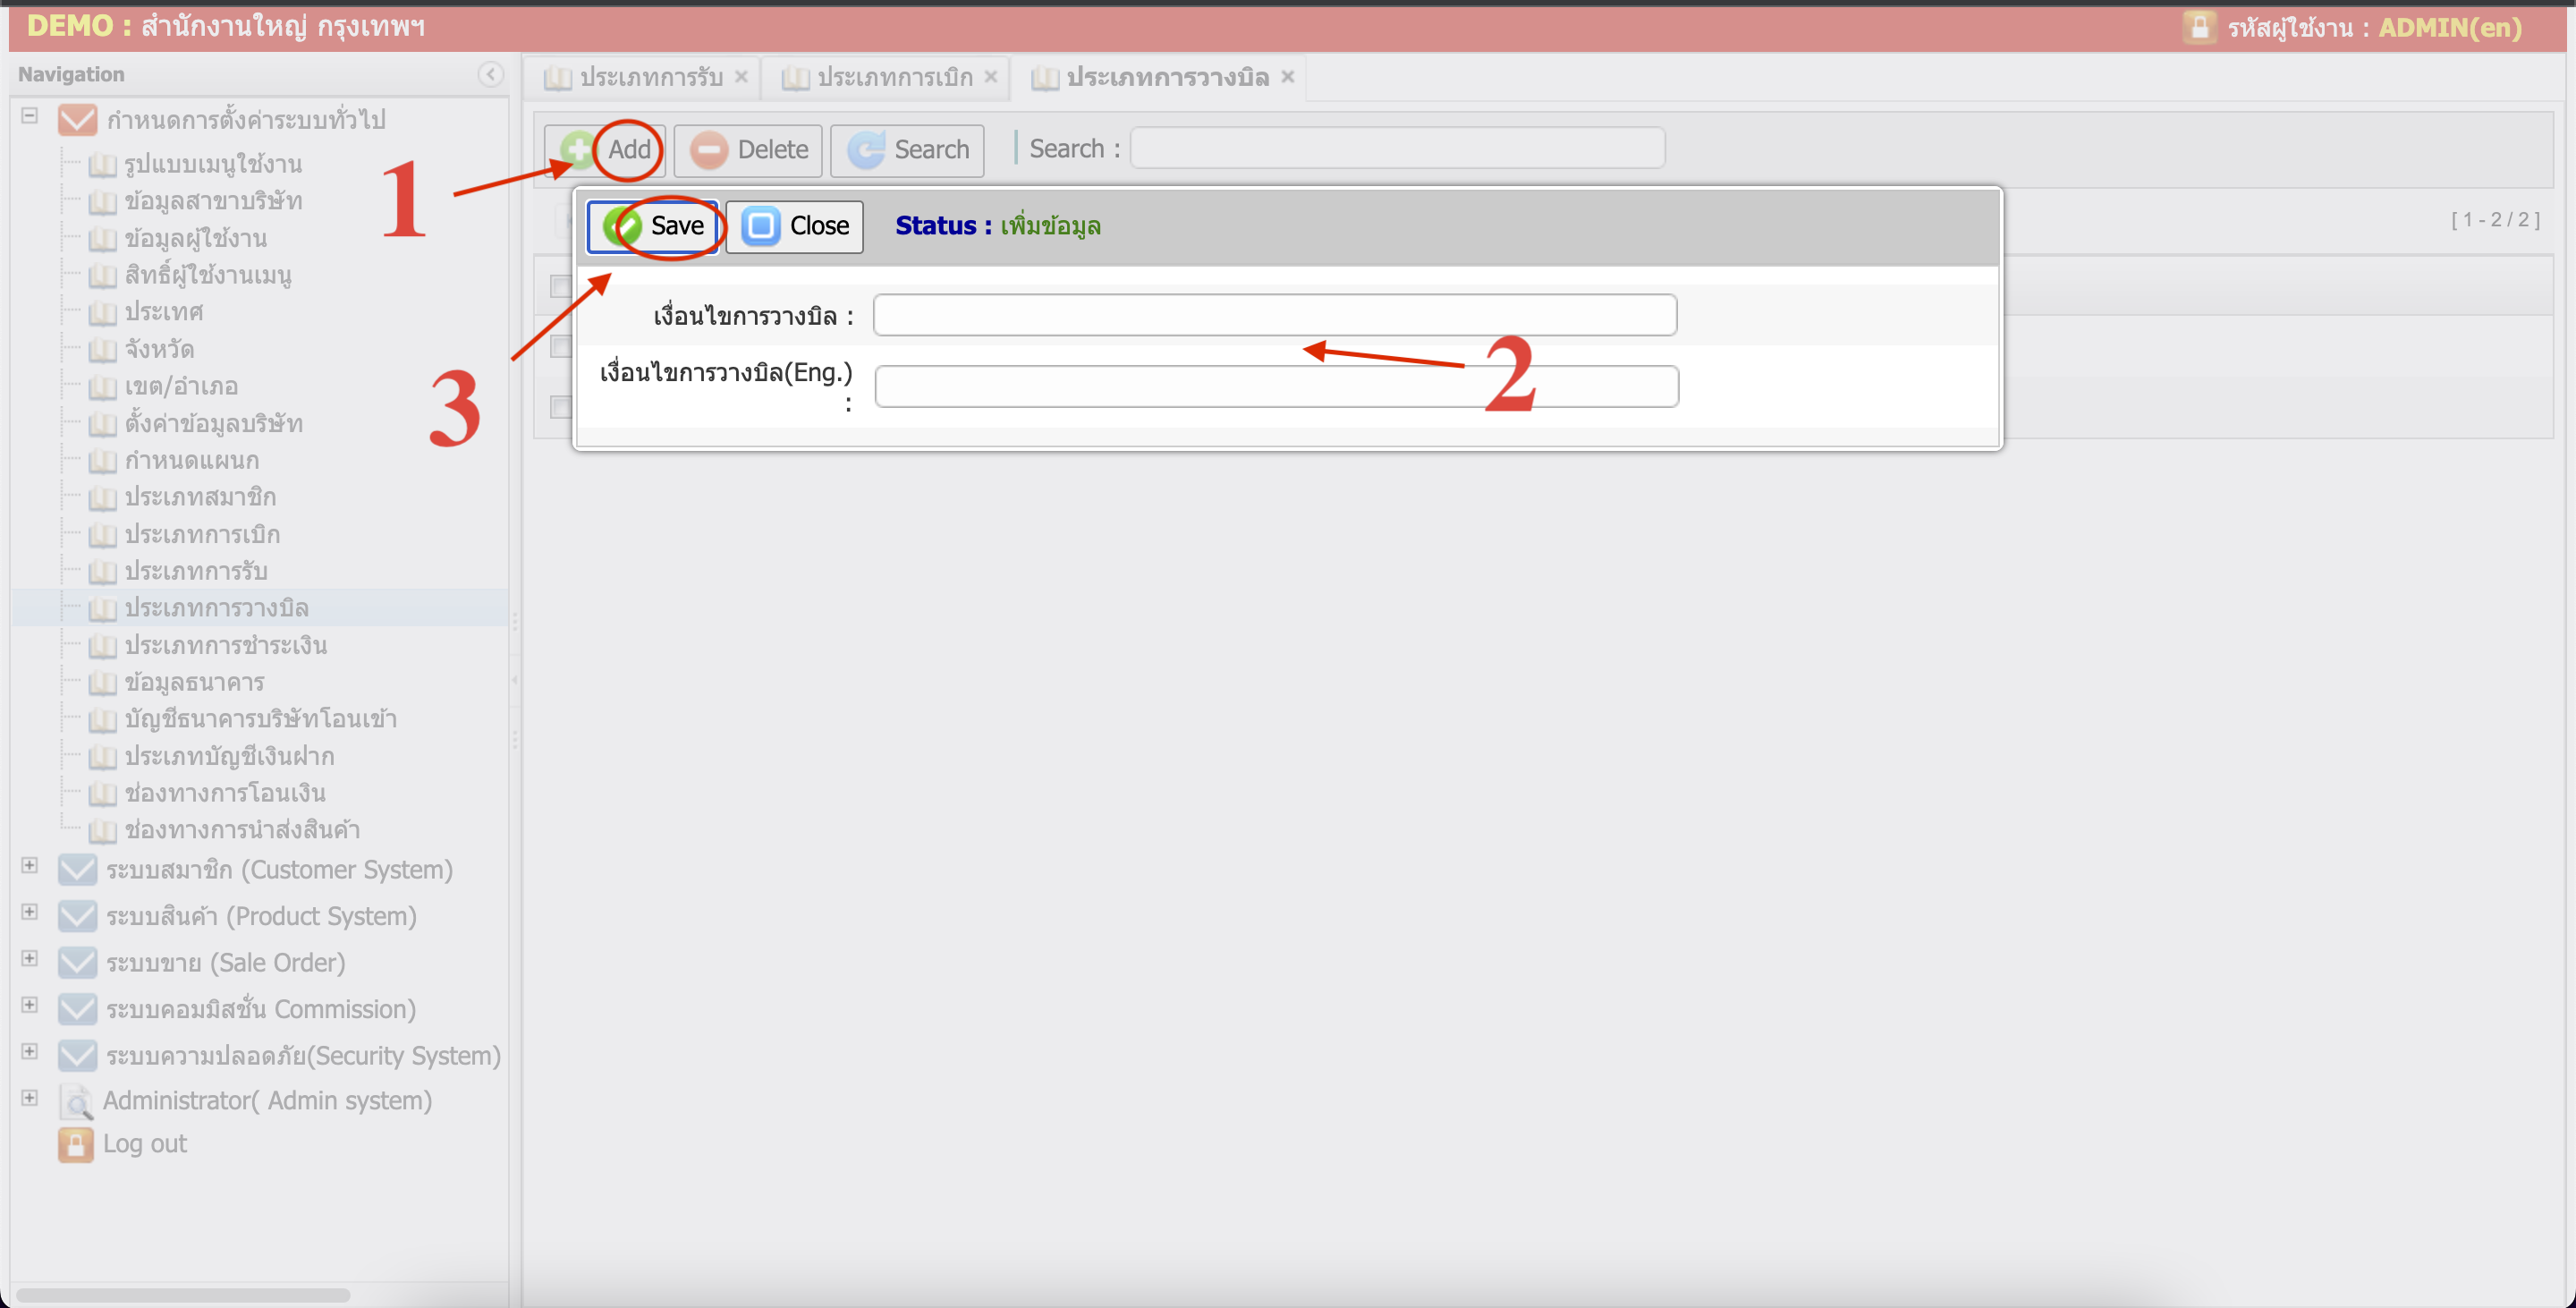Click the Administrator magnifier icon
The image size is (2576, 1308).
[76, 1101]
